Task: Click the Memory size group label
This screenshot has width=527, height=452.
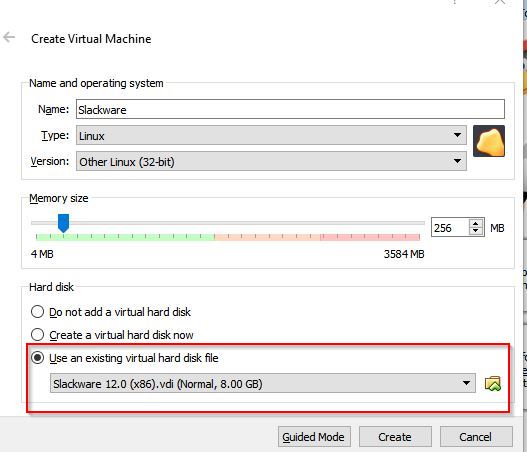Action: (x=59, y=198)
